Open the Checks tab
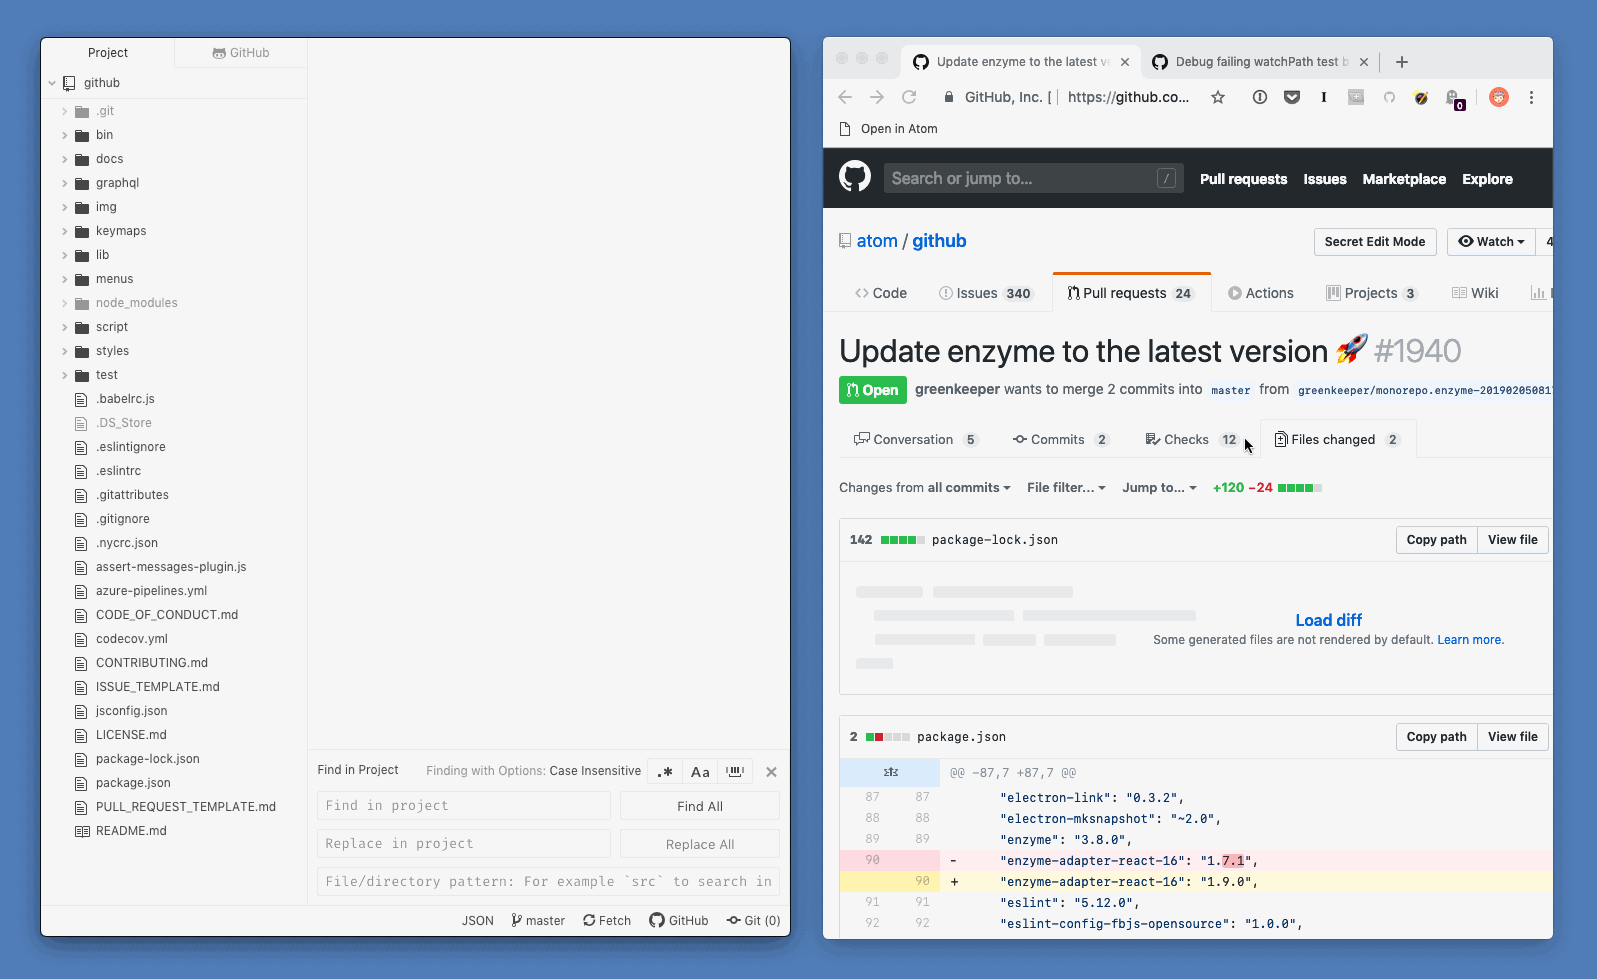1597x979 pixels. point(1191,440)
